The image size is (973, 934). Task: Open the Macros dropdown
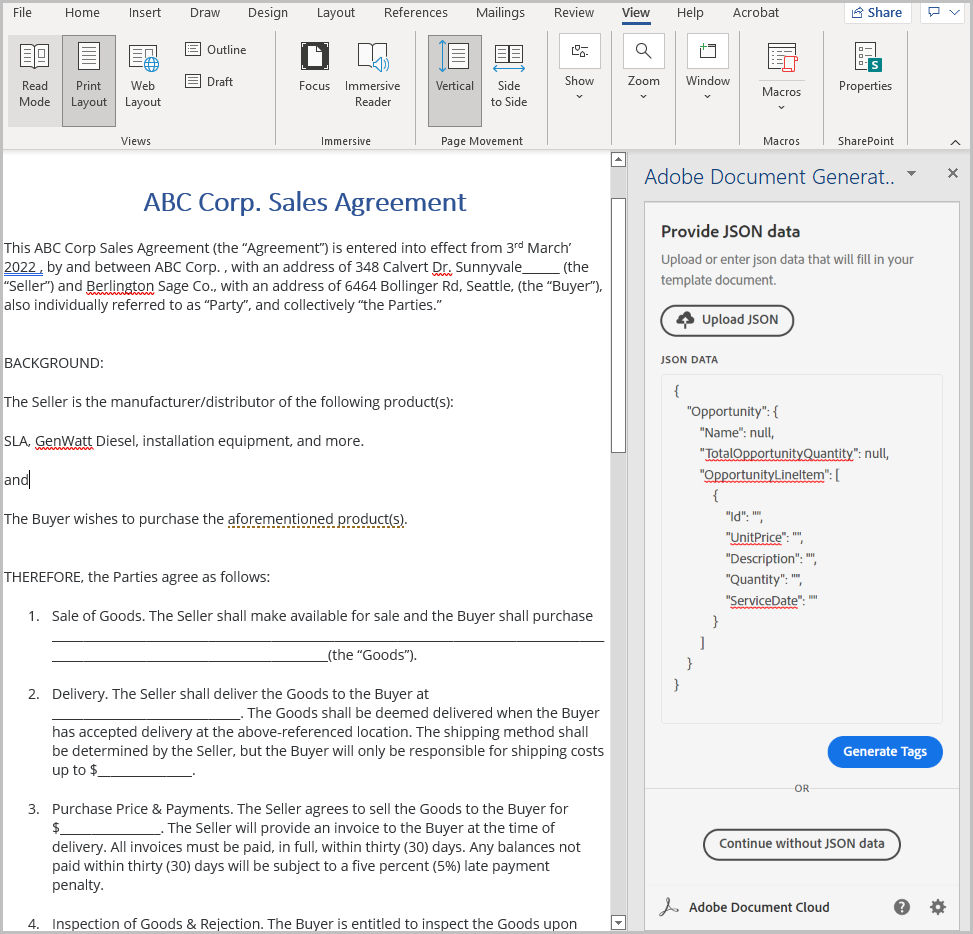(x=781, y=76)
